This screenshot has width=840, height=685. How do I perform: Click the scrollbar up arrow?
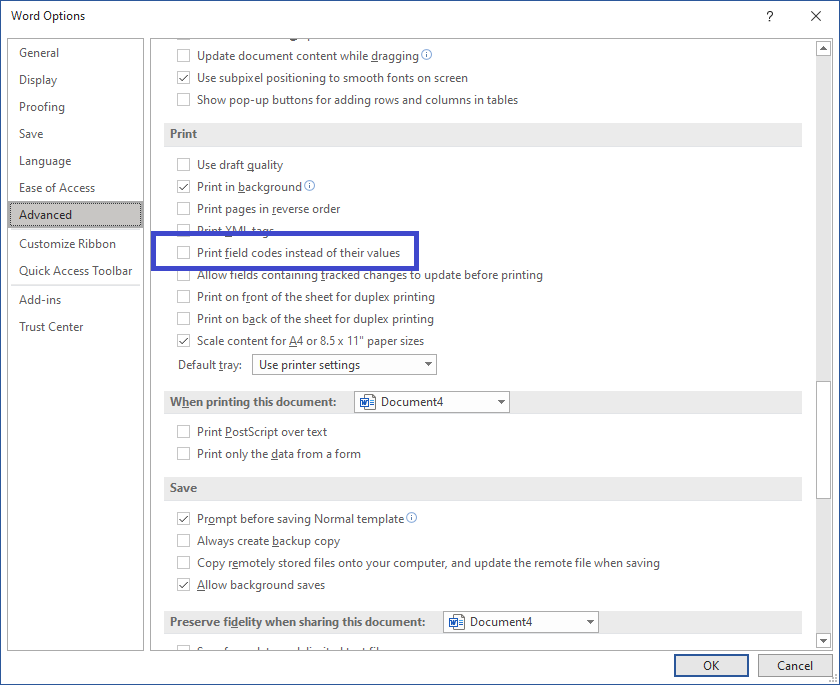pyautogui.click(x=823, y=49)
